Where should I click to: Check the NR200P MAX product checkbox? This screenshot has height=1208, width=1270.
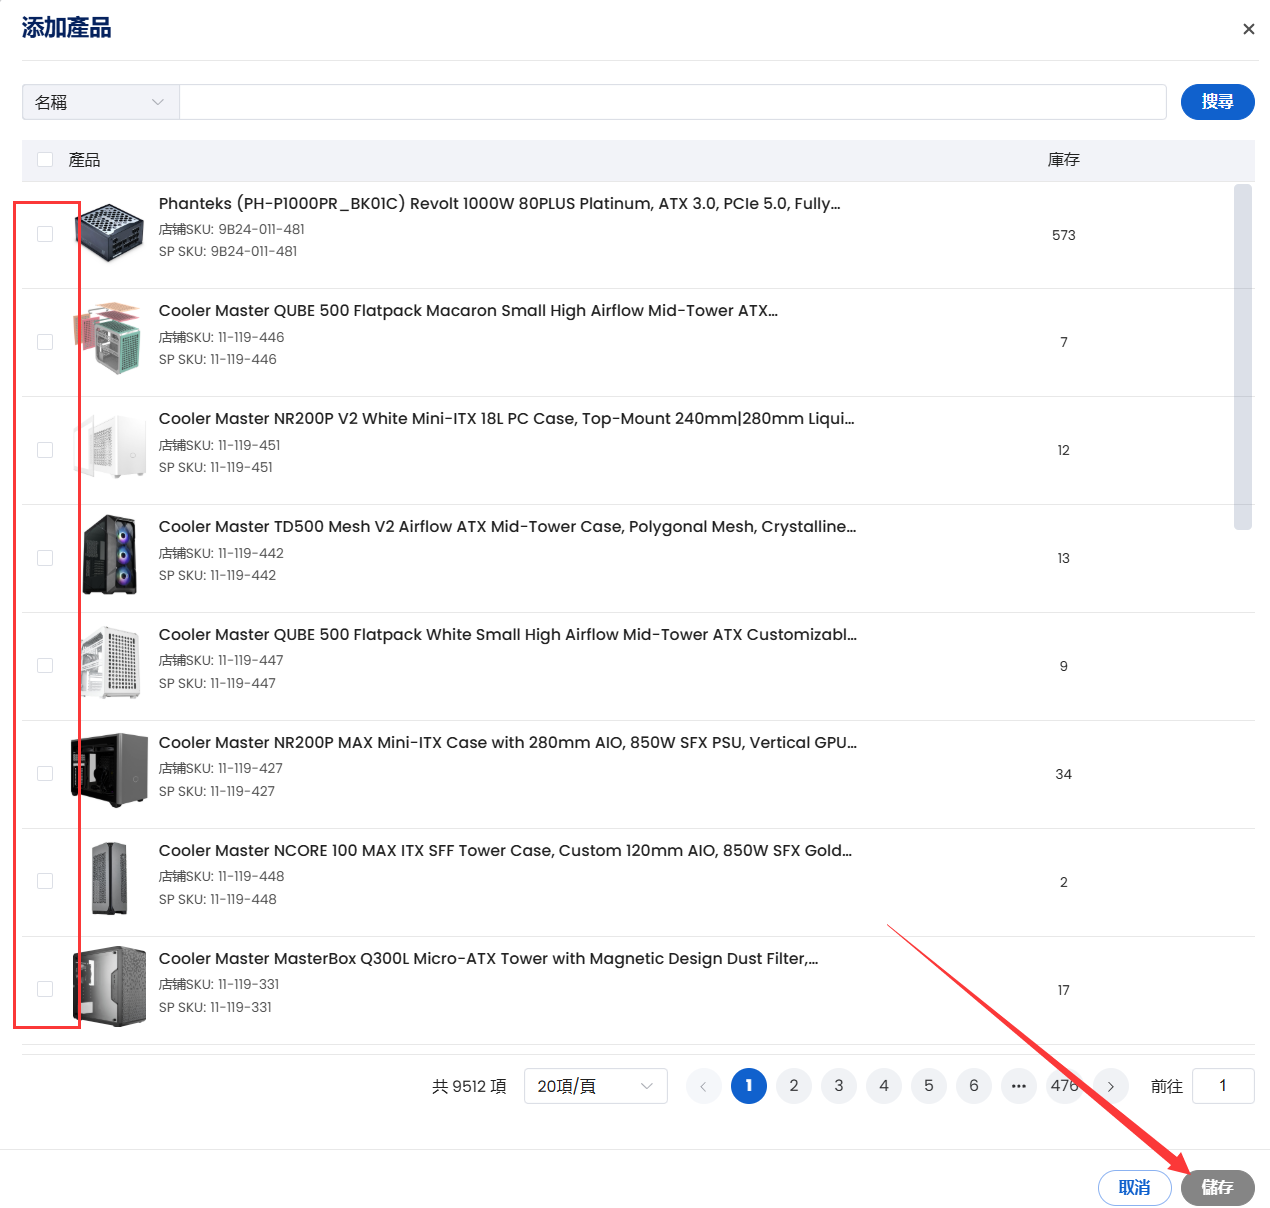click(45, 774)
